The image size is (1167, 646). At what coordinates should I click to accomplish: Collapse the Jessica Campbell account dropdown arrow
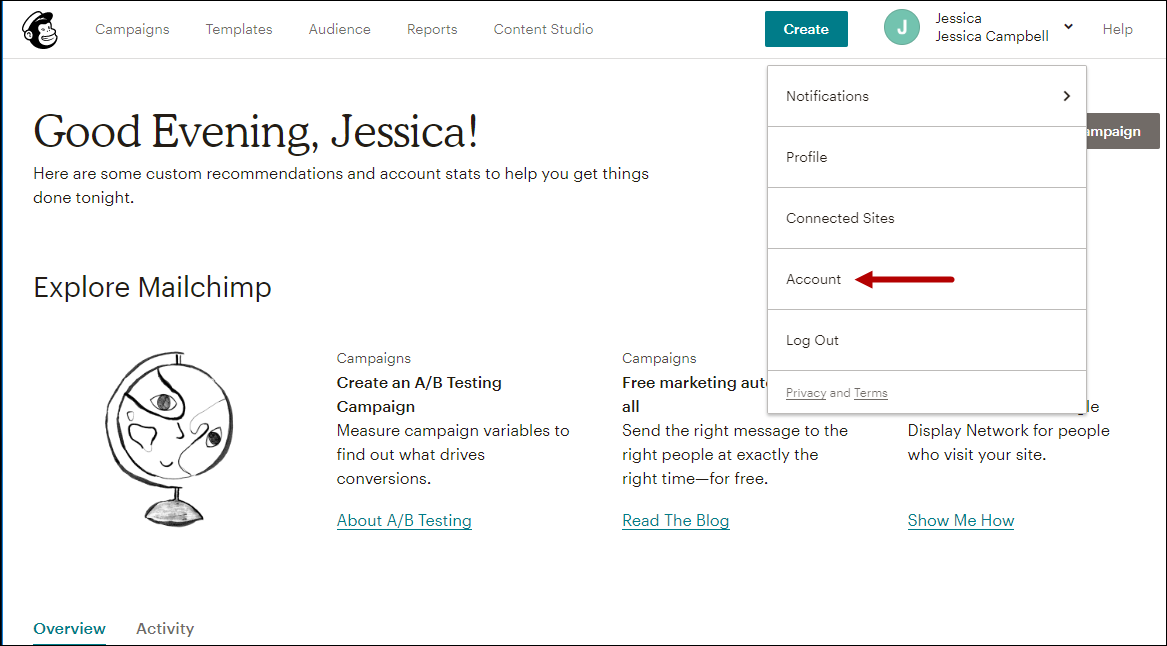click(1068, 27)
